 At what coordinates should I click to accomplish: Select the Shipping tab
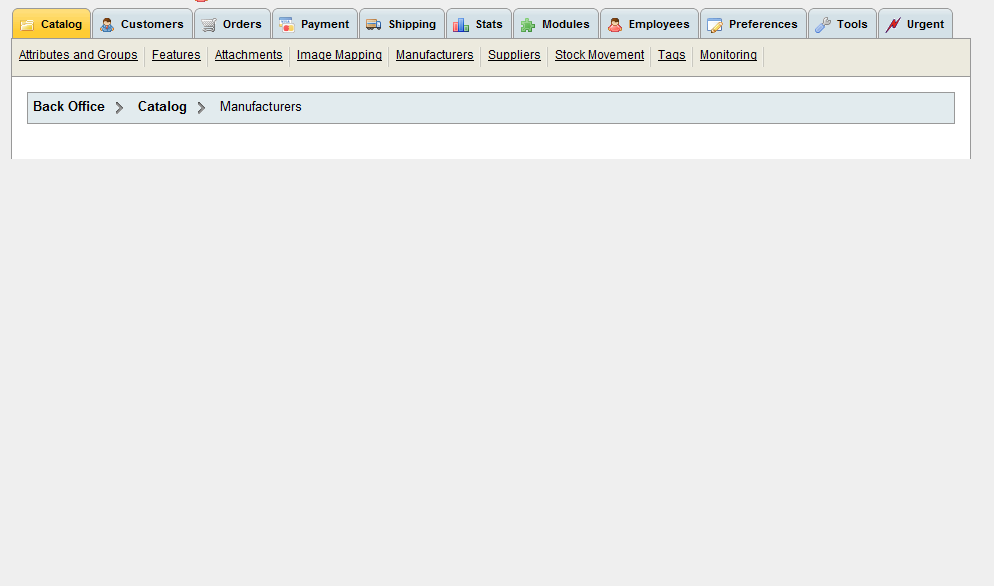(402, 23)
